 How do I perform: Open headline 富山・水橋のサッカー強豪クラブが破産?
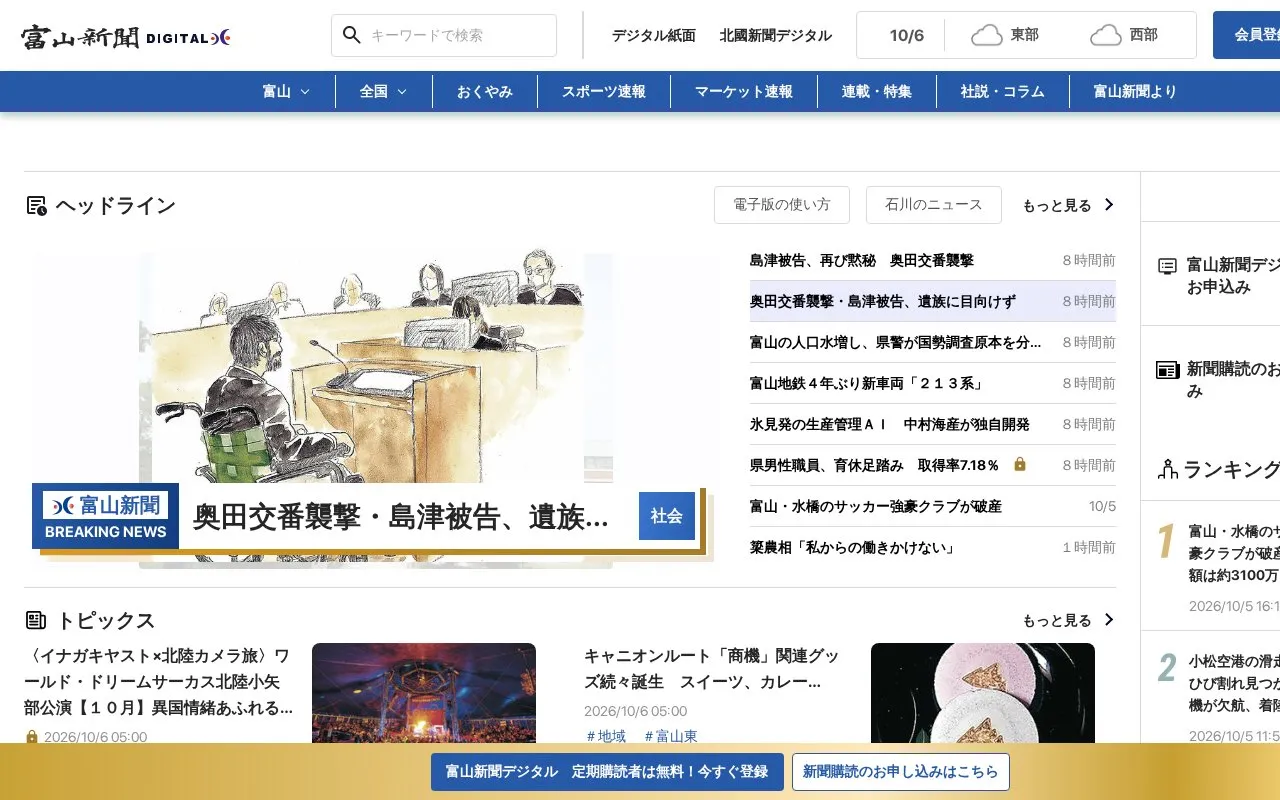[x=876, y=506]
